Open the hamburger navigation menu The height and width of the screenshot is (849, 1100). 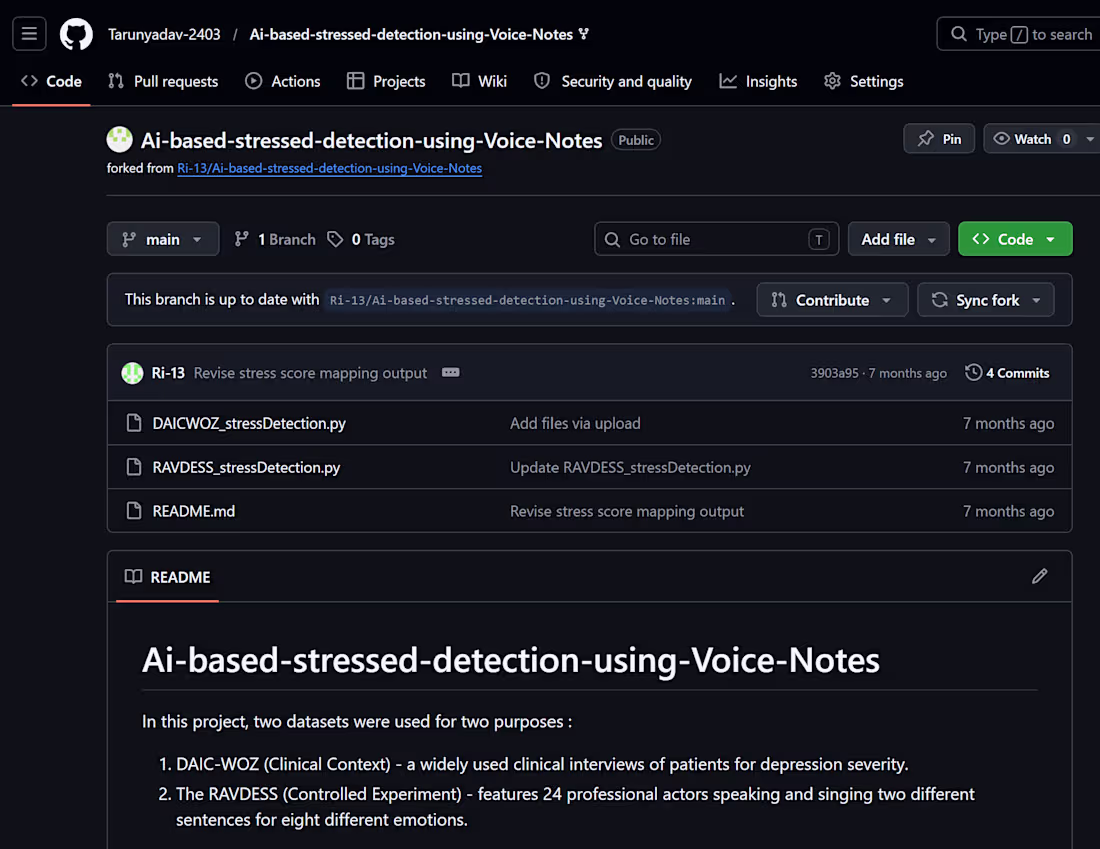click(x=29, y=34)
